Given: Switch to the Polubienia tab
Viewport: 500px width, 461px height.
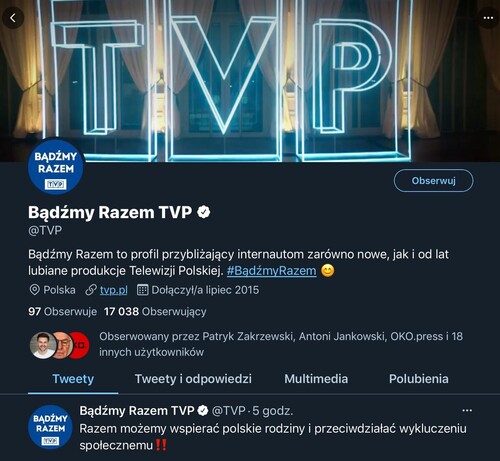Looking at the screenshot, I should [x=419, y=379].
